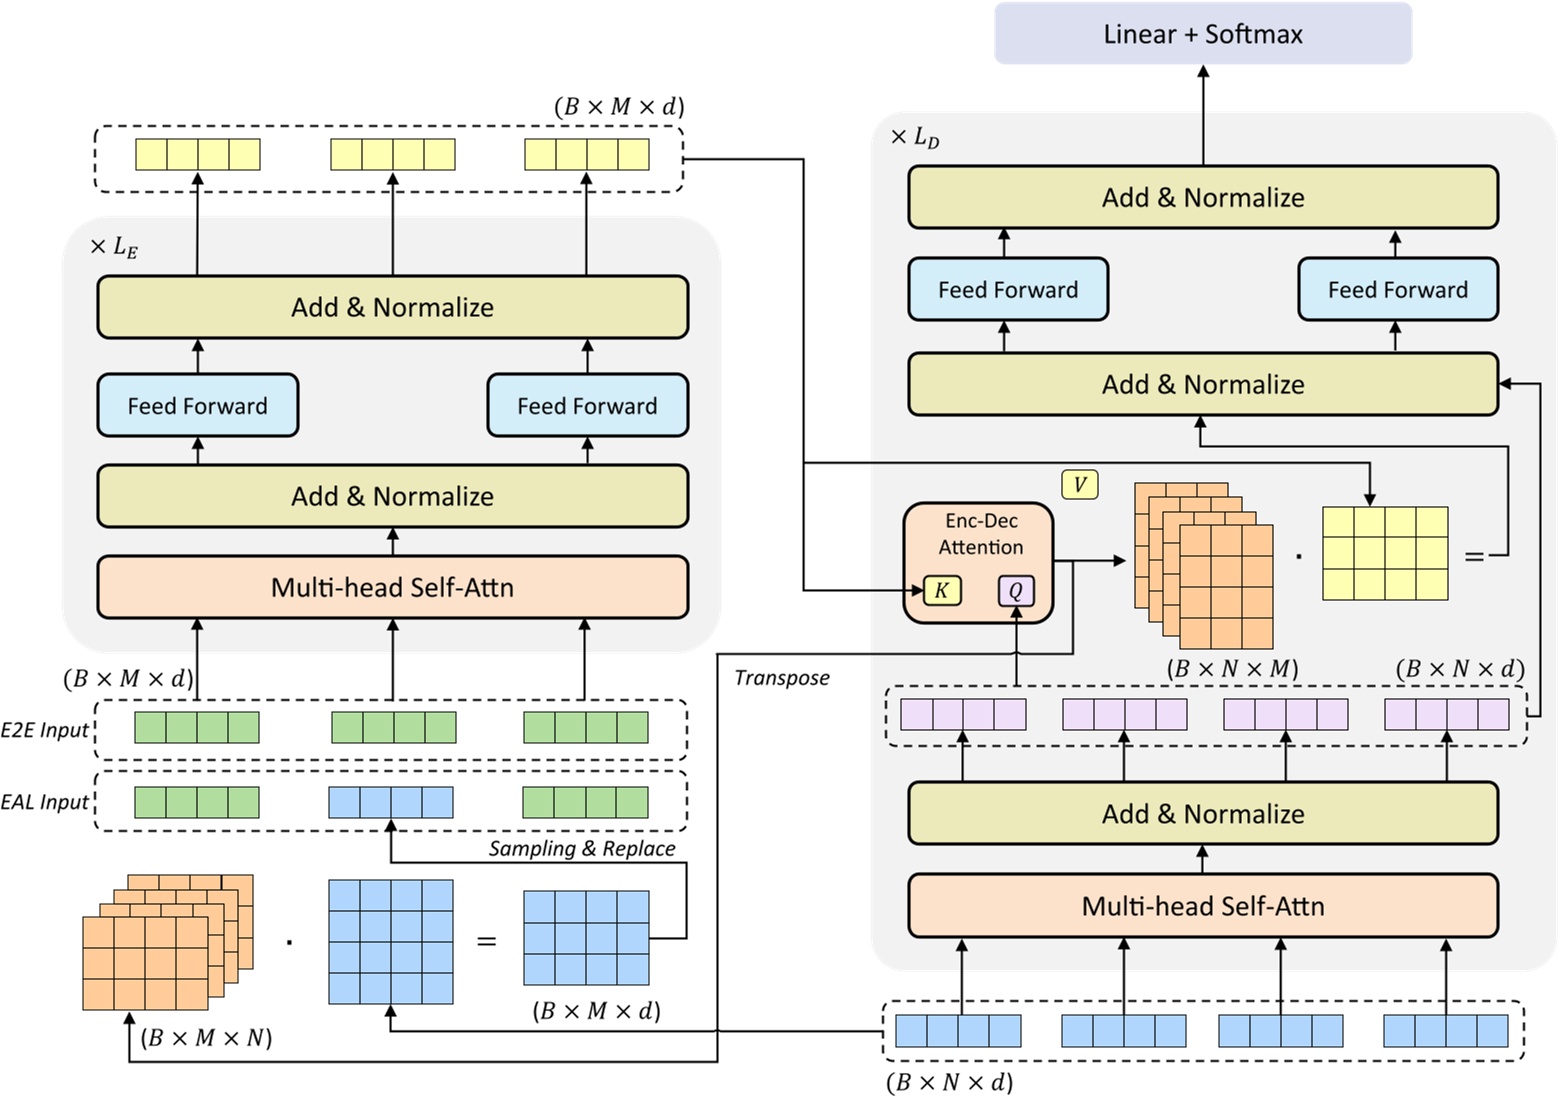
Task: Toggle the right Feed Forward block in the decoder
Action: (x=1397, y=290)
